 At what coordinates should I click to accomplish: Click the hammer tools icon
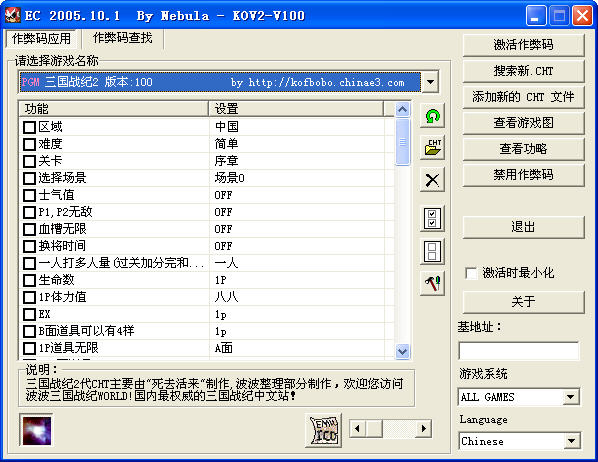click(432, 283)
